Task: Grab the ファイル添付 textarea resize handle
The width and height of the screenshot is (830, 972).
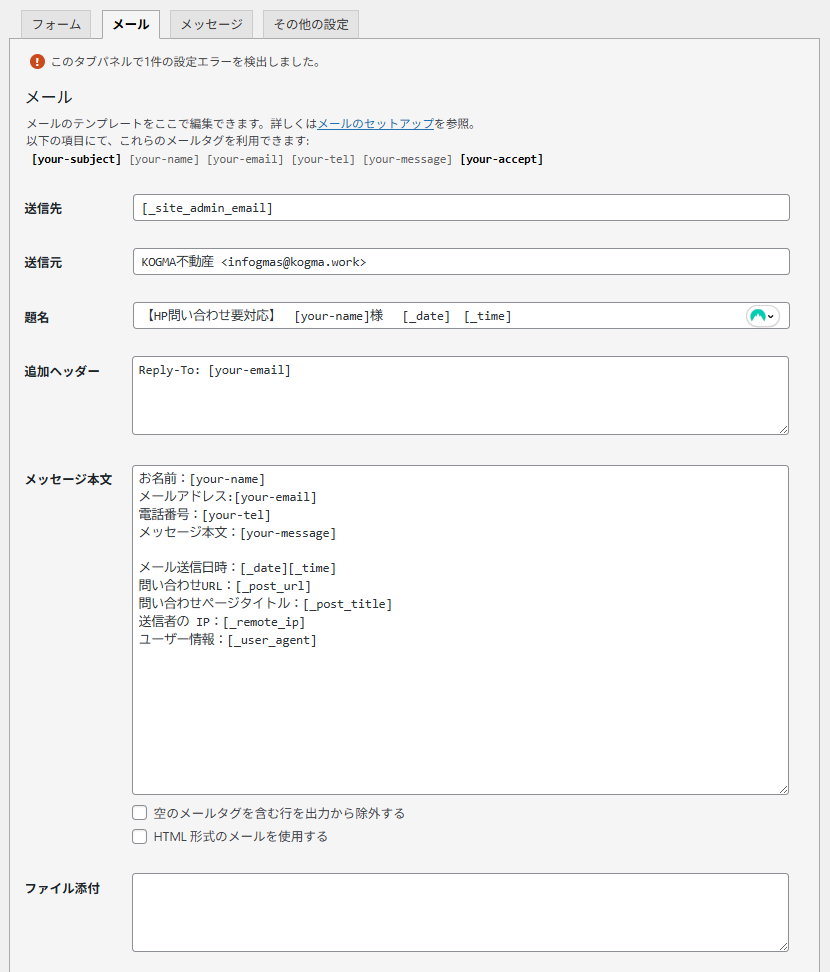Action: coord(782,945)
